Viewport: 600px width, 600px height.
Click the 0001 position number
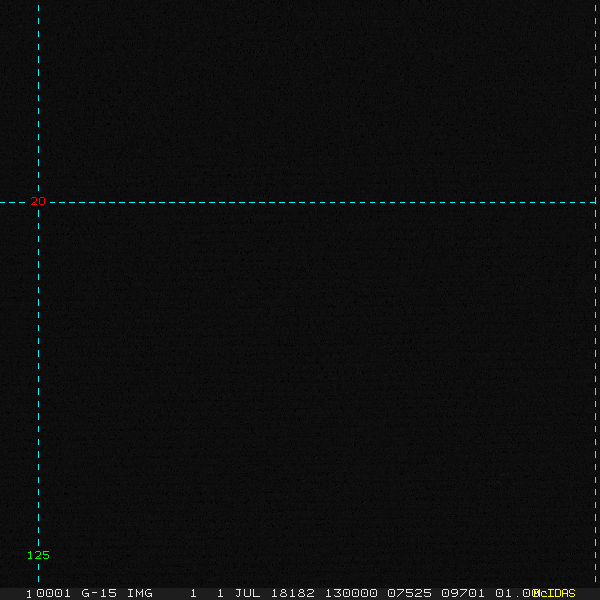pyautogui.click(x=53, y=593)
